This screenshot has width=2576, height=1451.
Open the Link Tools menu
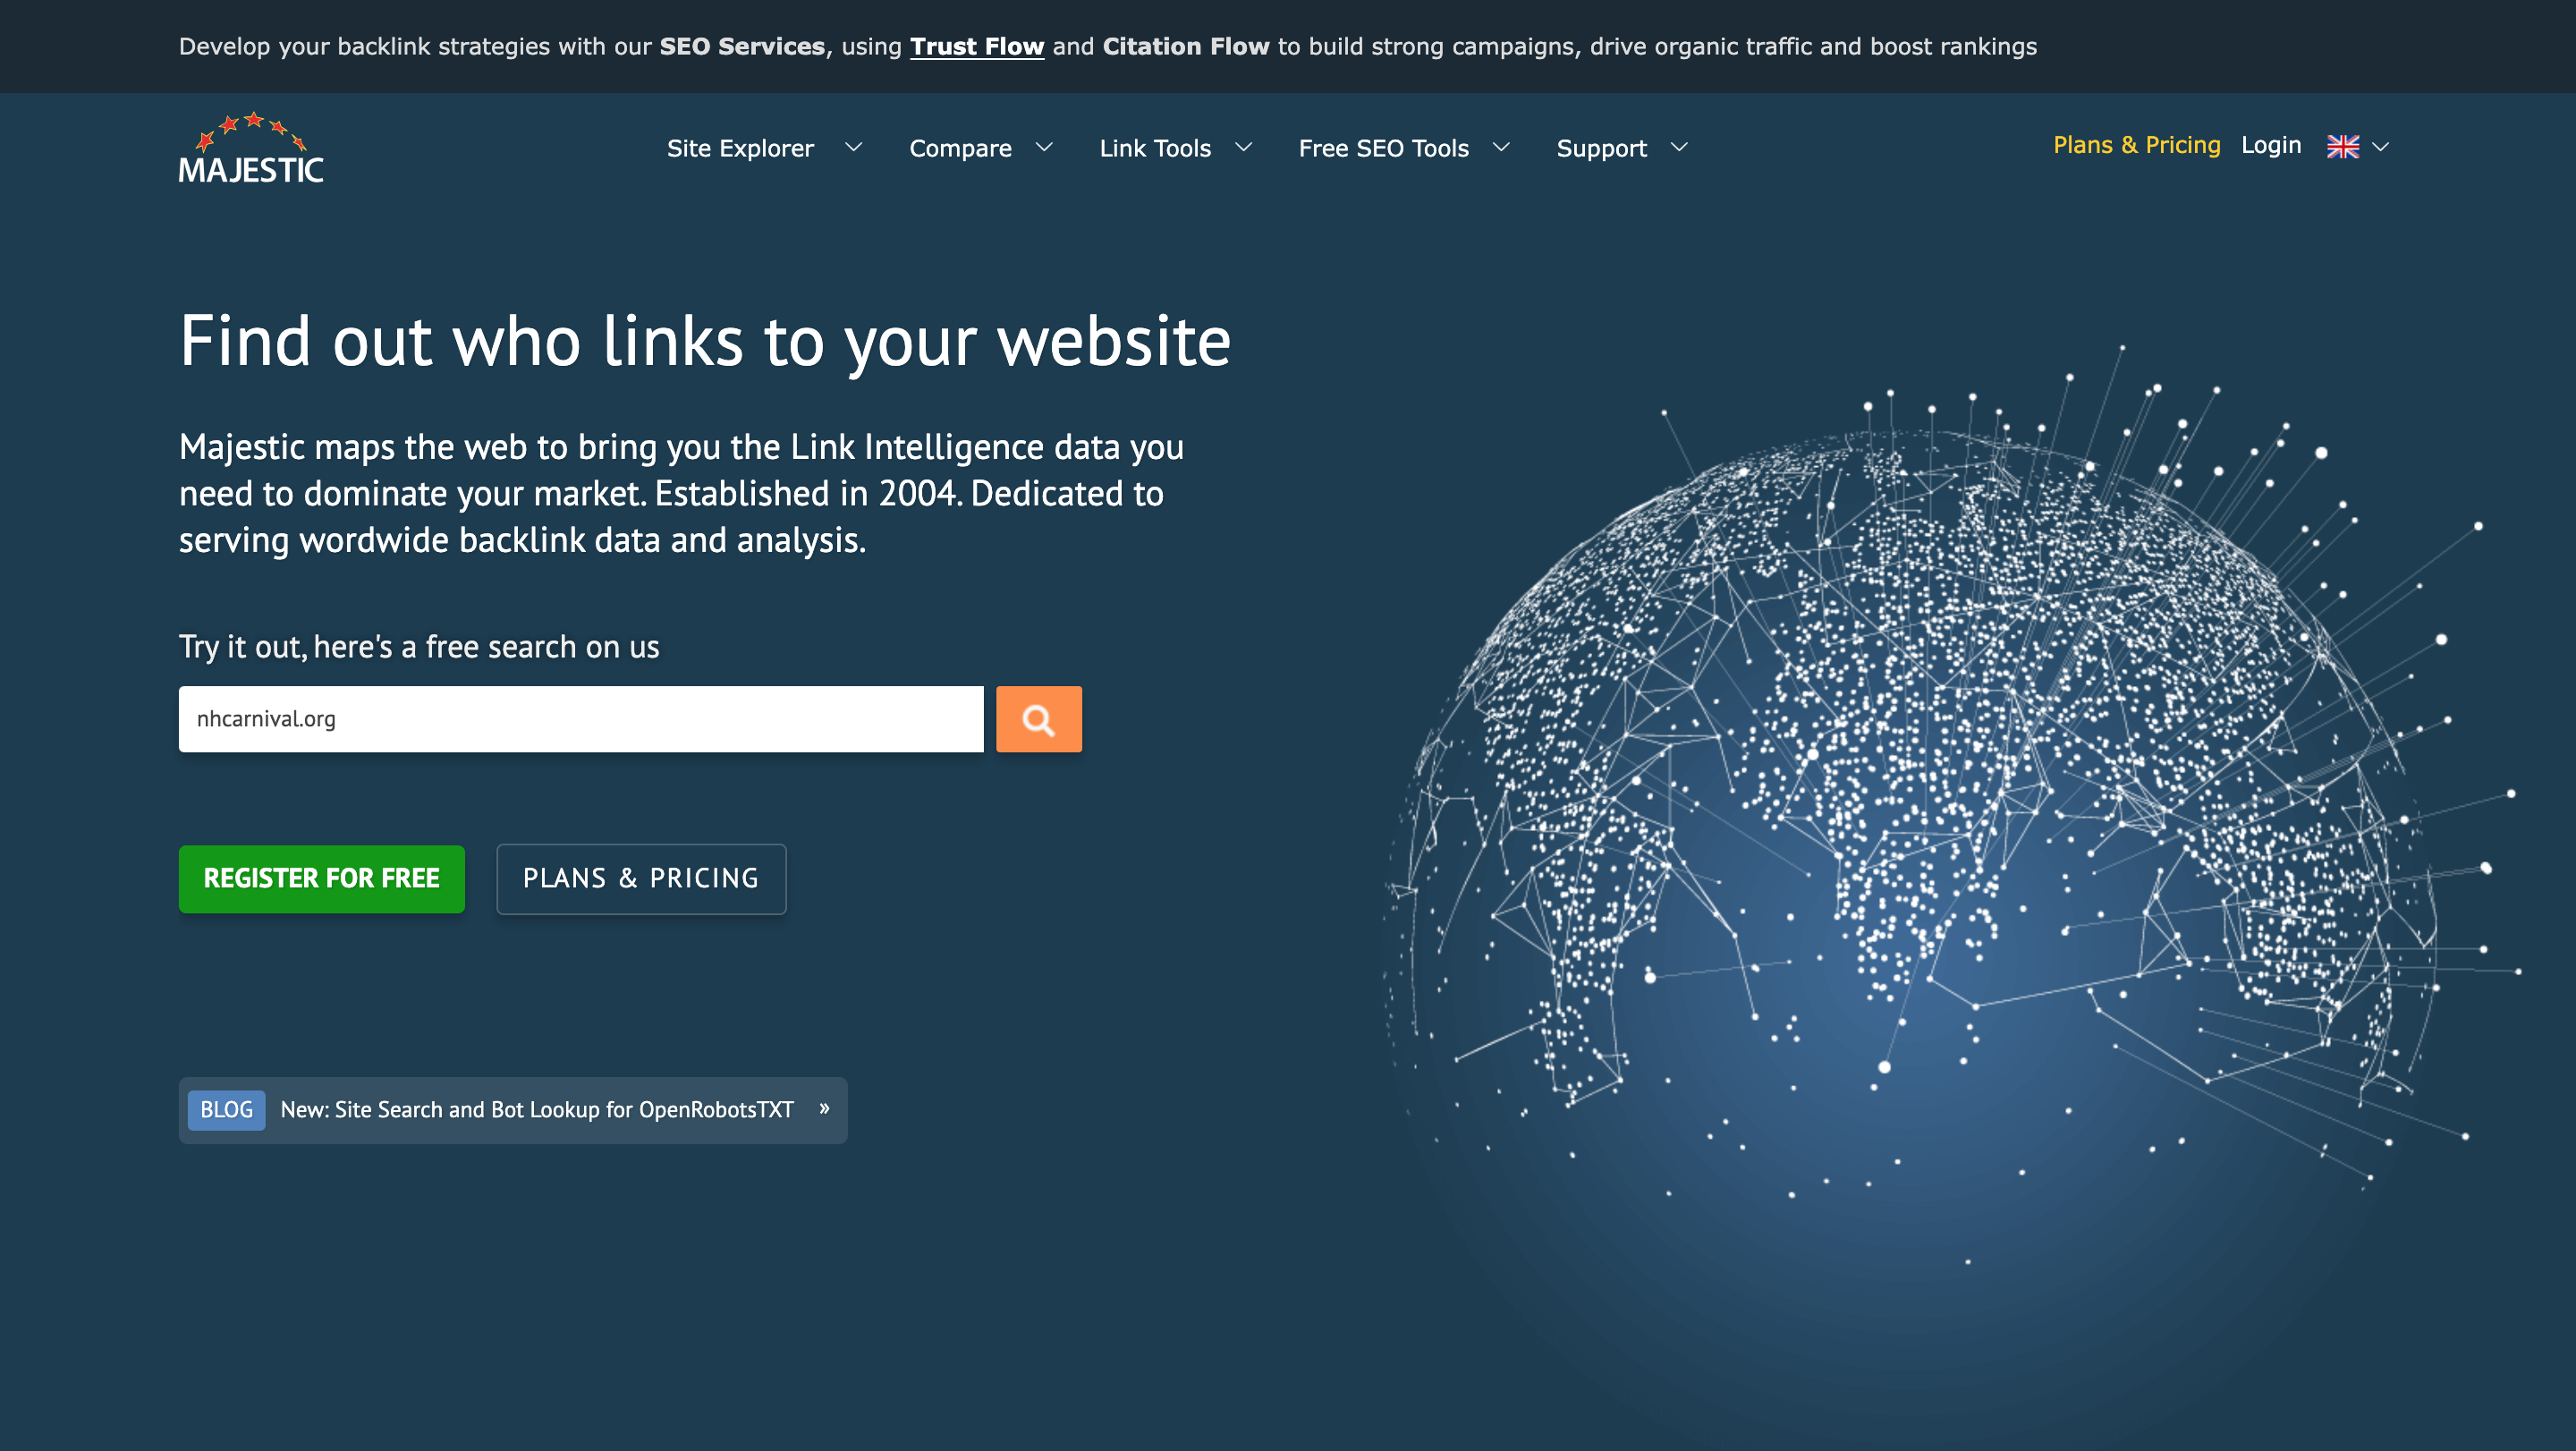(x=1155, y=148)
